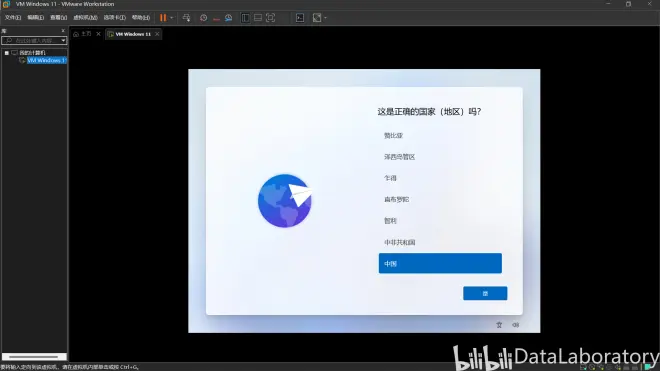Switch to the 主页 home tab

(x=82, y=34)
